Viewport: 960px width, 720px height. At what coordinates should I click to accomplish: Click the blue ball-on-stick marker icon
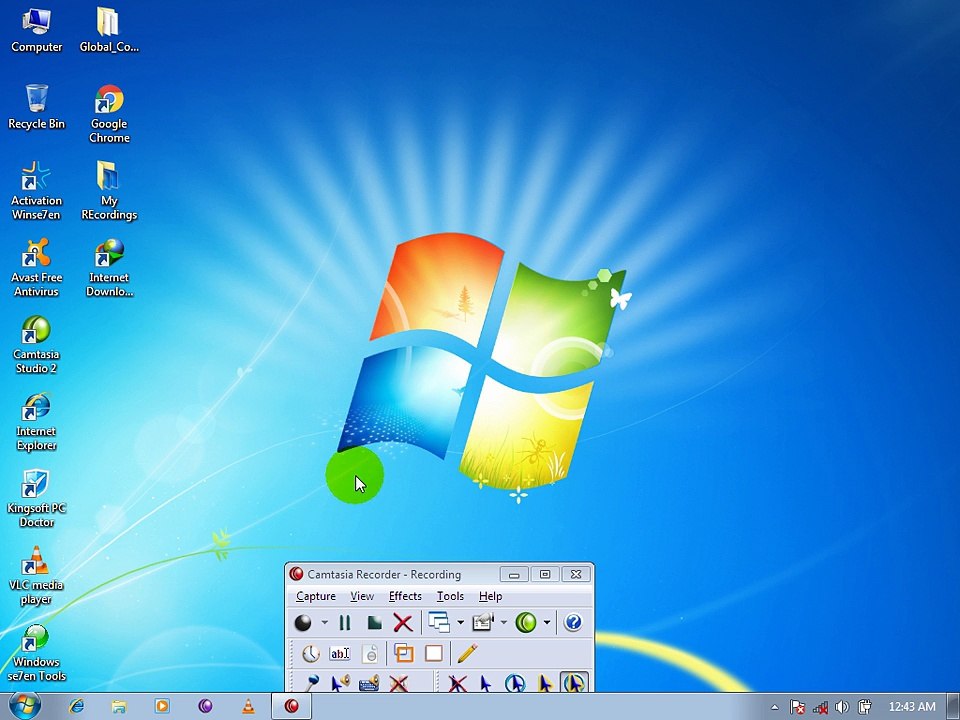tap(311, 682)
